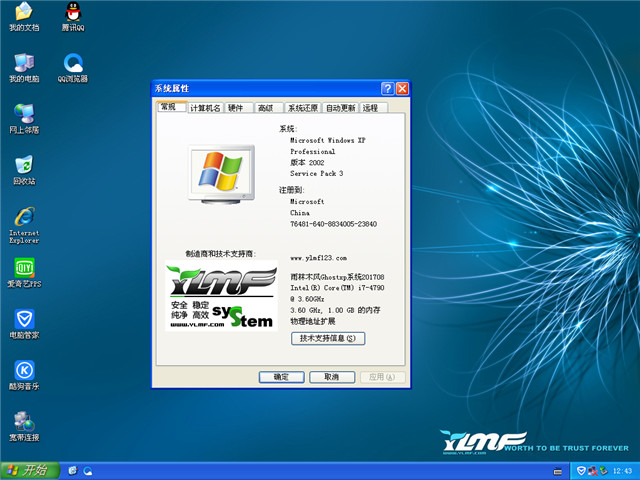Click the QQ browser quick launch icon
Viewport: 640px width, 480px height.
[x=88, y=471]
